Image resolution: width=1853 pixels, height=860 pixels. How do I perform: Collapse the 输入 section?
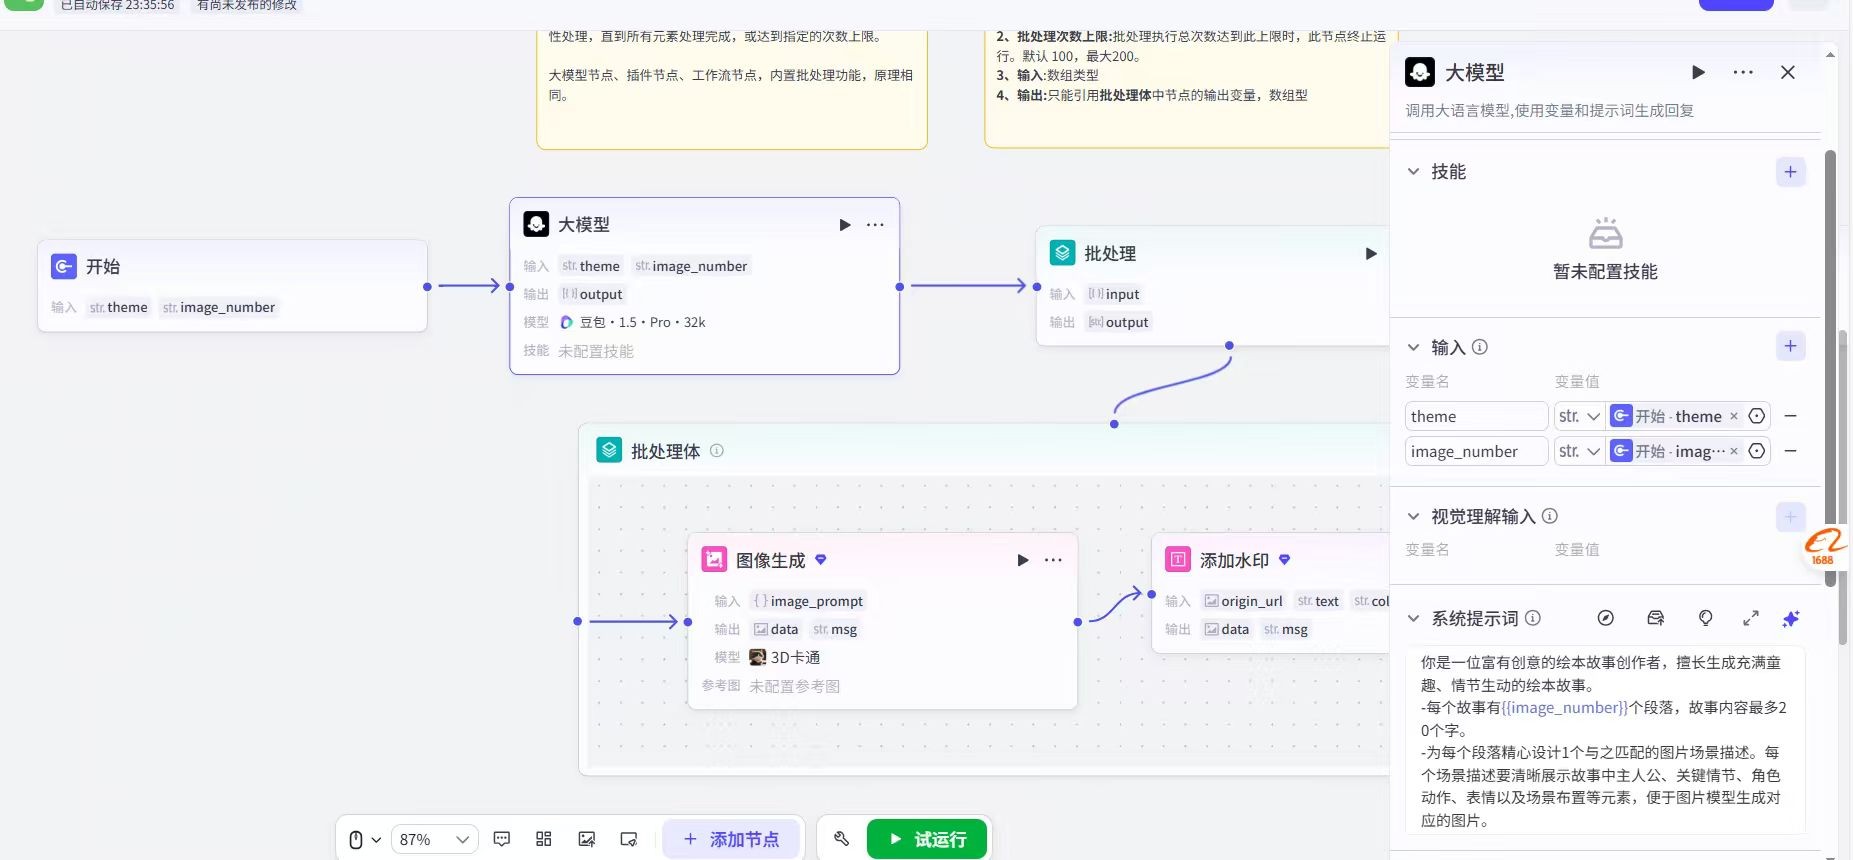pyautogui.click(x=1413, y=347)
